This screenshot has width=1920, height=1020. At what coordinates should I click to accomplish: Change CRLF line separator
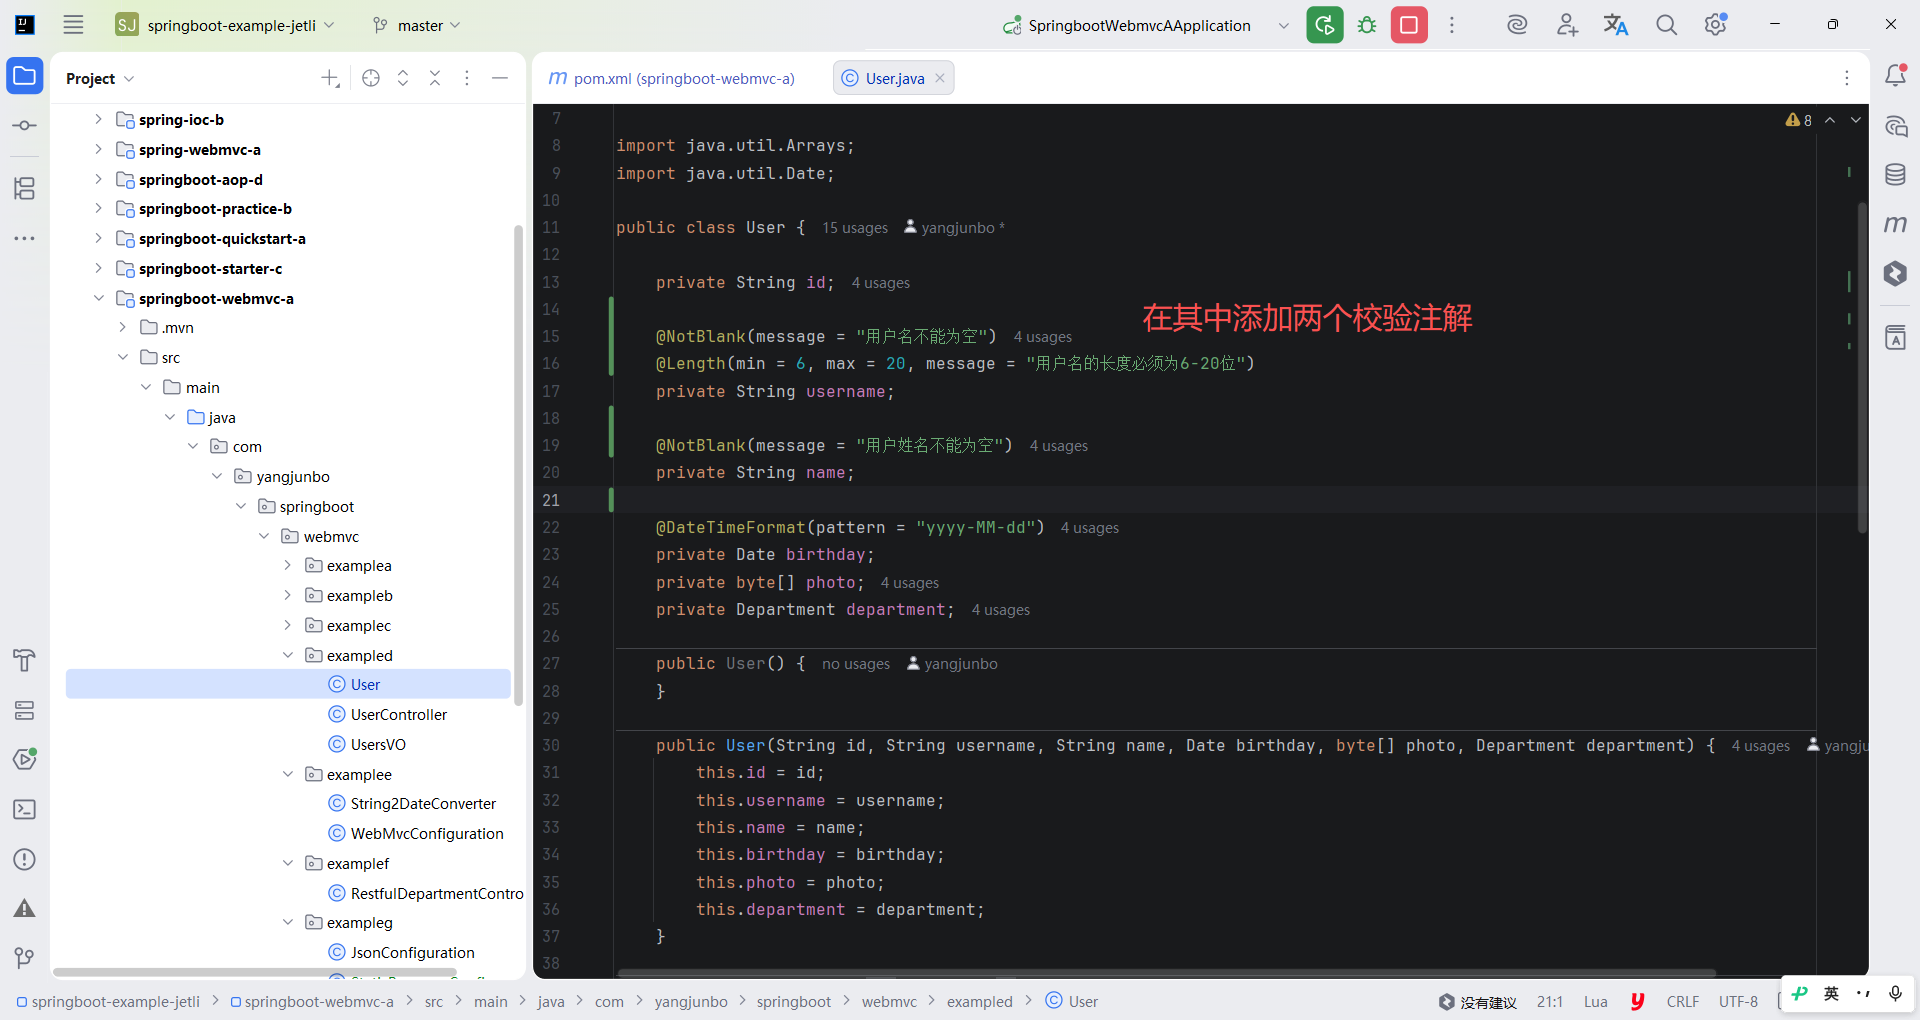(1683, 1001)
